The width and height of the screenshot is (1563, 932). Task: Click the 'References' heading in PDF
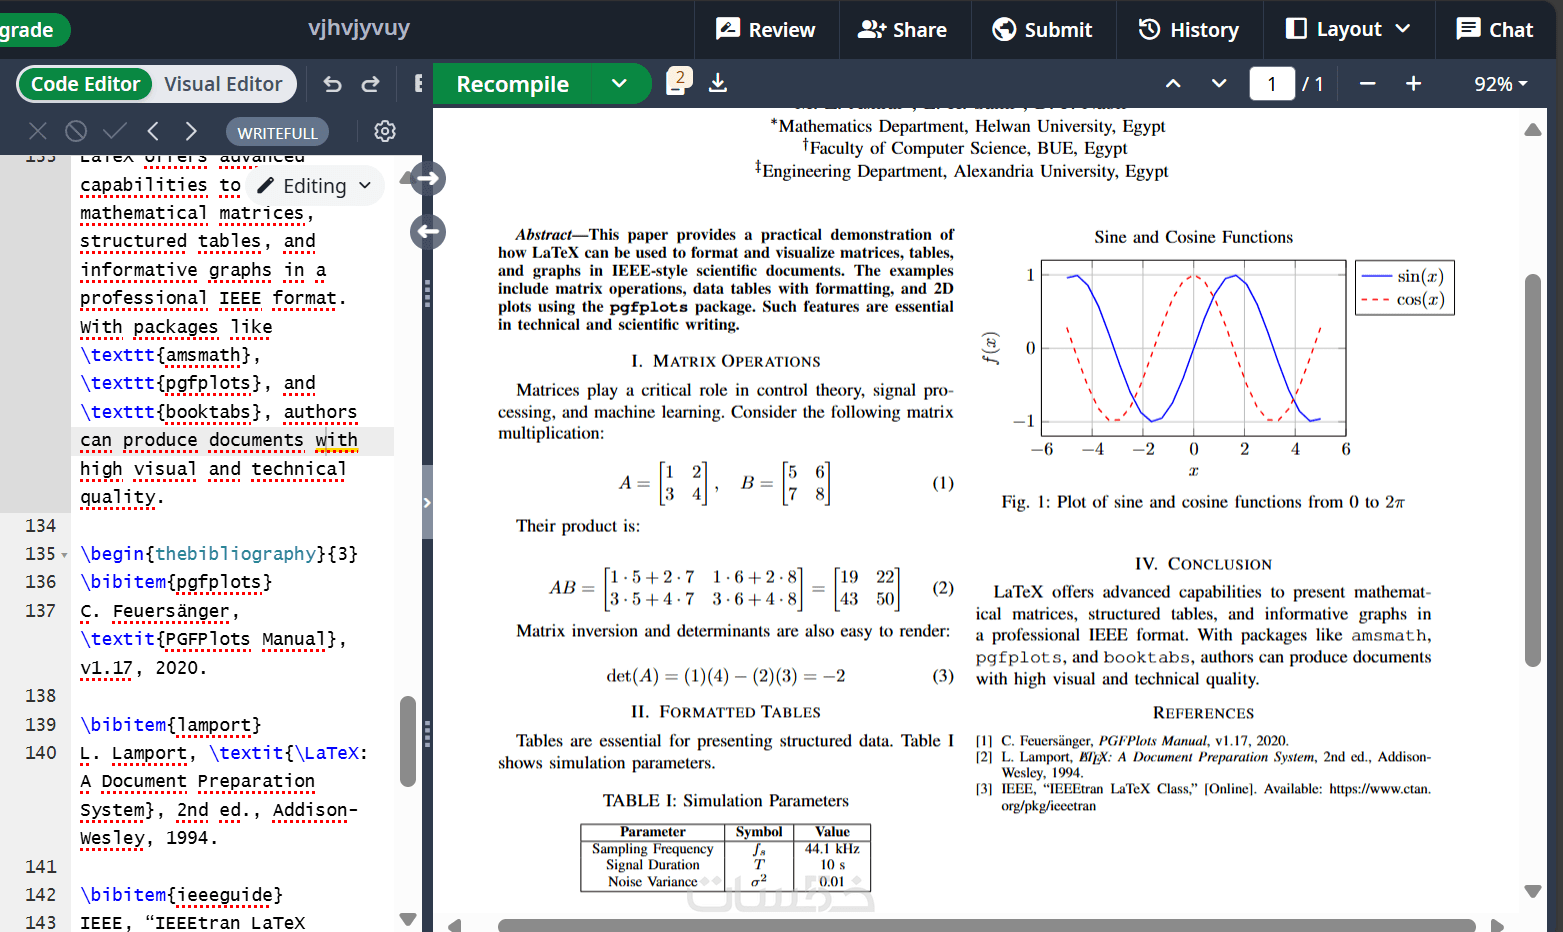(1203, 713)
